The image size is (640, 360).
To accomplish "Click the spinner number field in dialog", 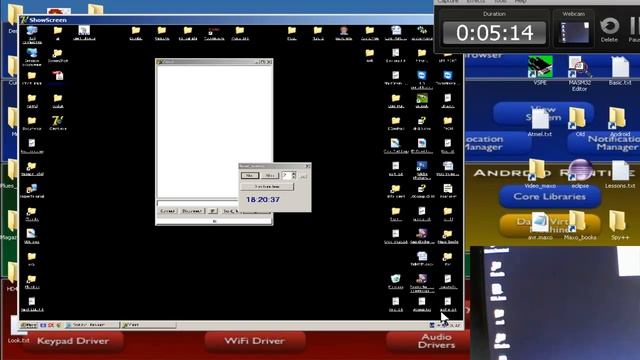I will coord(287,176).
